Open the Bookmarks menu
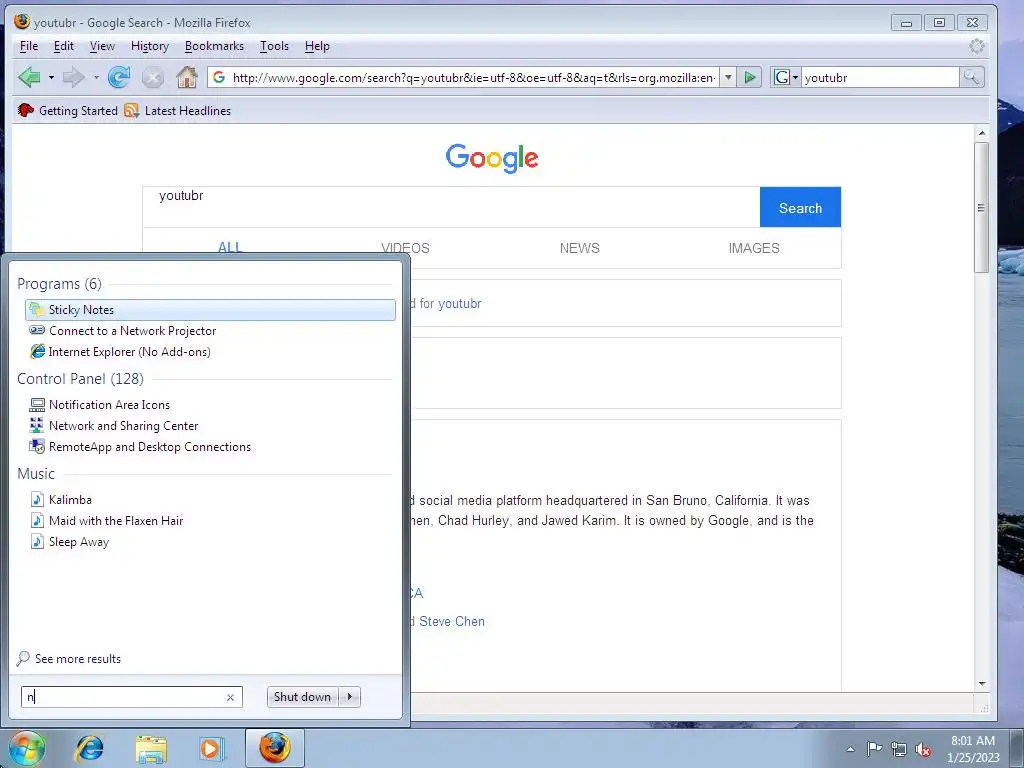This screenshot has height=768, width=1024. [x=214, y=46]
